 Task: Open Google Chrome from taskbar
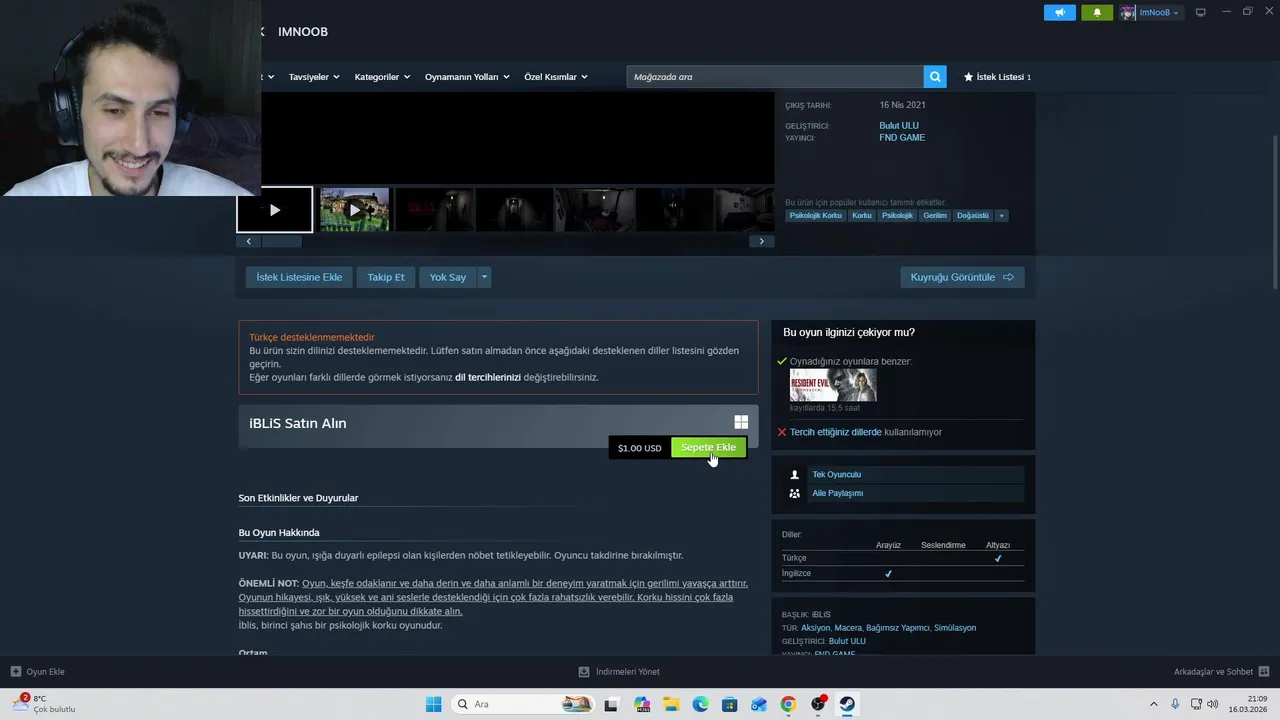(x=788, y=704)
